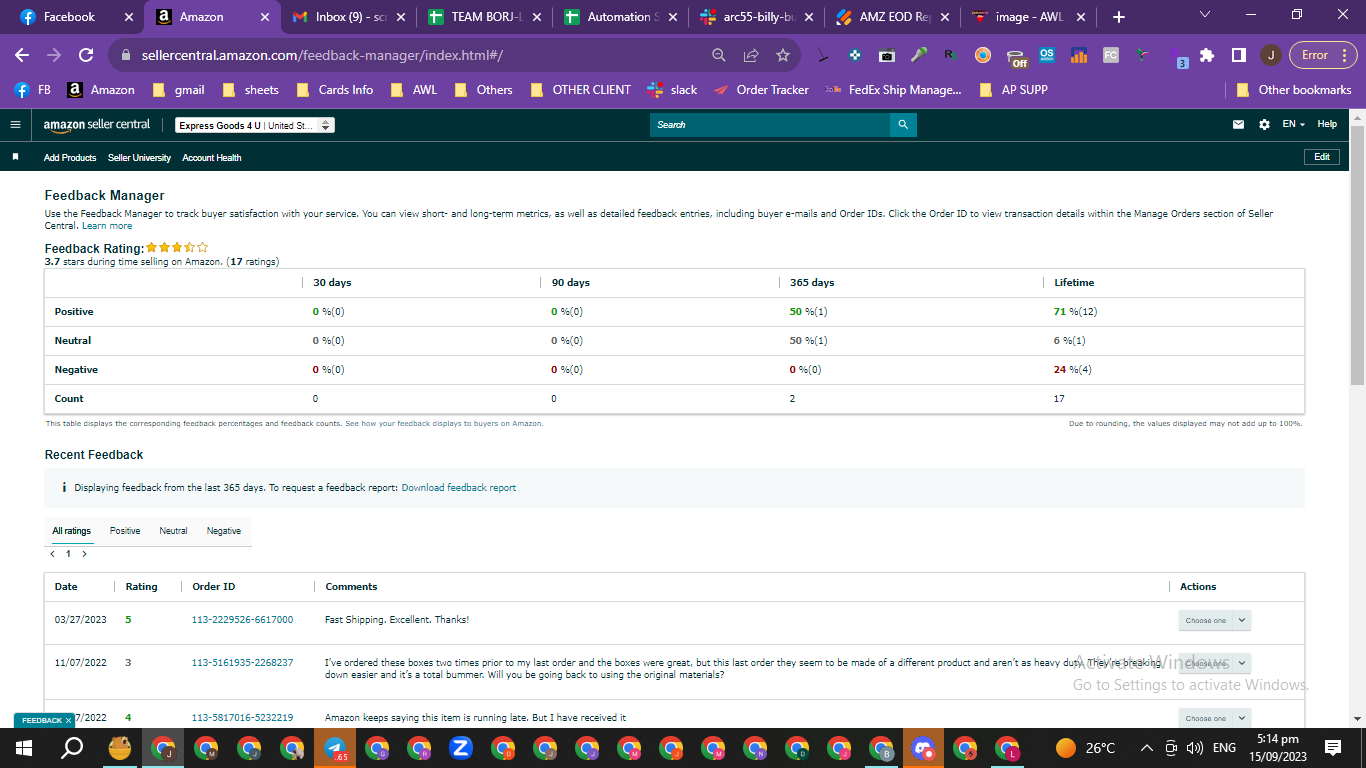1366x768 pixels.
Task: Open the FedEx Ship Manager bookmark
Action: 893,90
